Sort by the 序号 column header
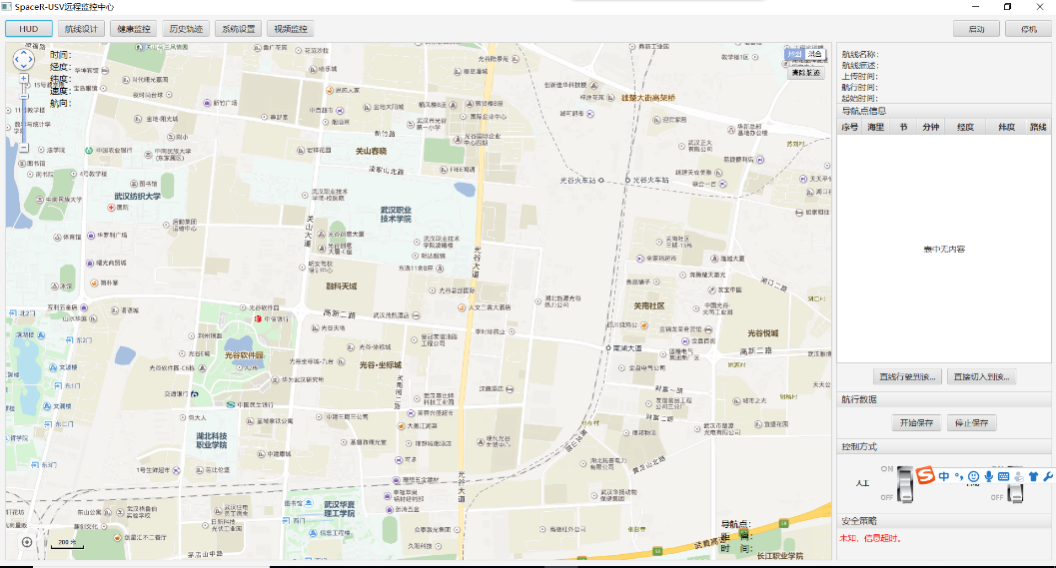 coord(849,127)
